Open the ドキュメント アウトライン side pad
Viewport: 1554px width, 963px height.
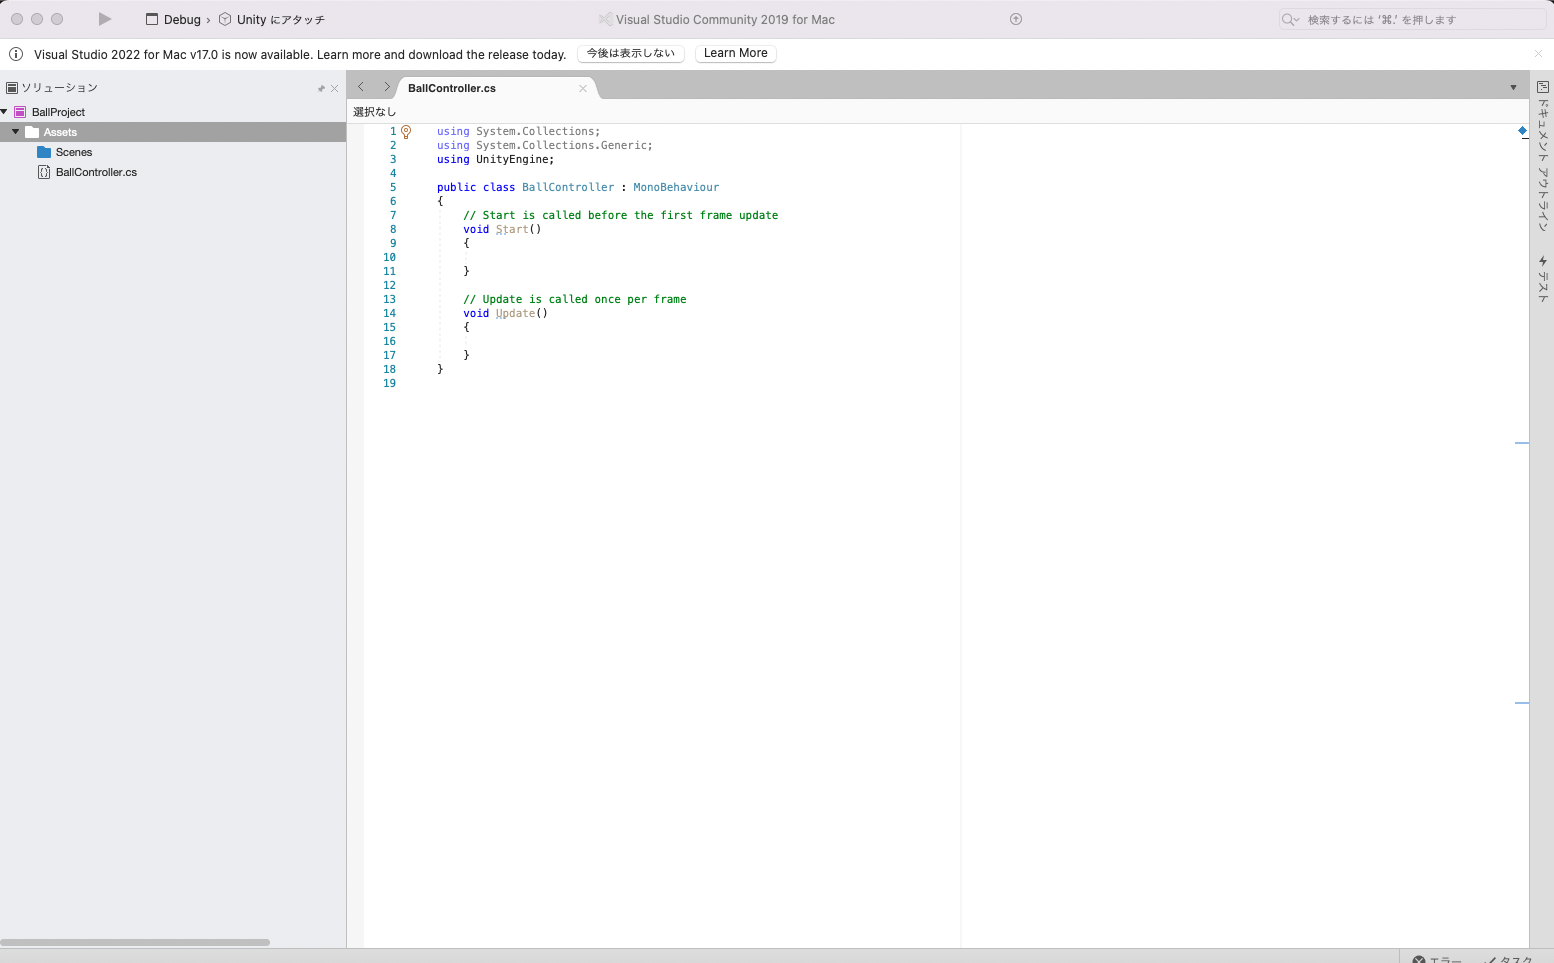(1542, 156)
